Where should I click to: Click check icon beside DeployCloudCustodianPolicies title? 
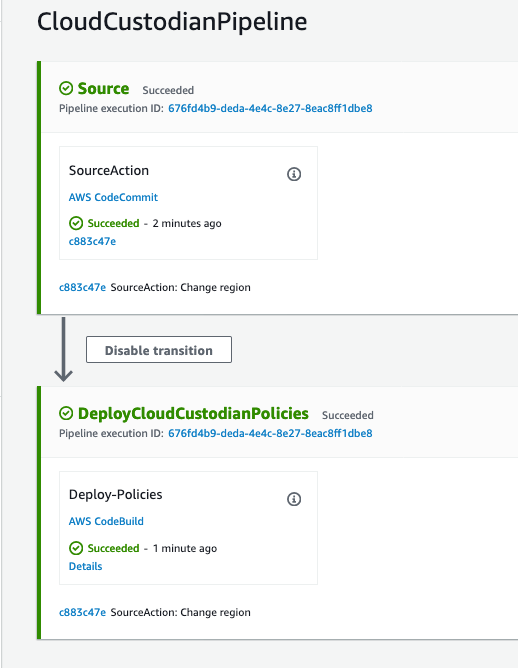(66, 413)
